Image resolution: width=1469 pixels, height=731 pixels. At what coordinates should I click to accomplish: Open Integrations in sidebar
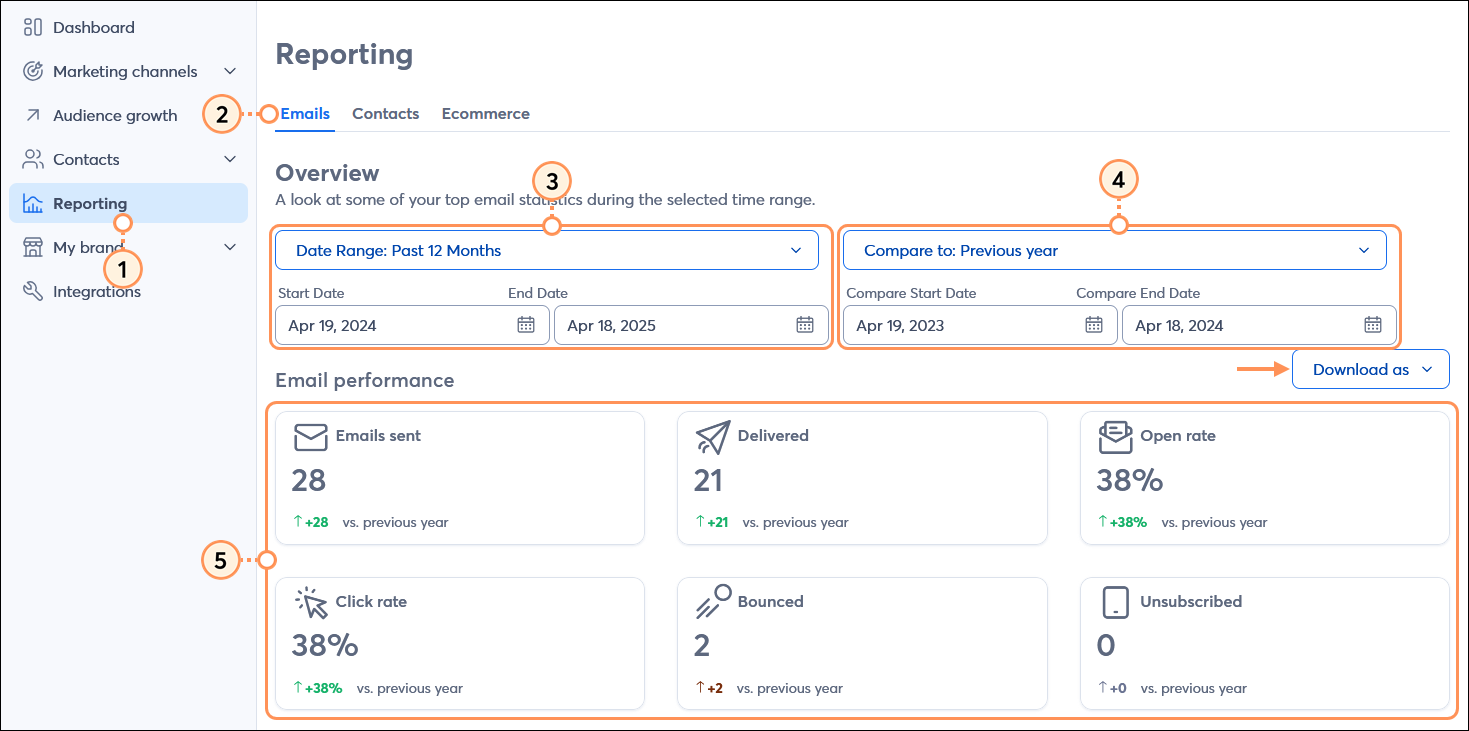click(97, 291)
